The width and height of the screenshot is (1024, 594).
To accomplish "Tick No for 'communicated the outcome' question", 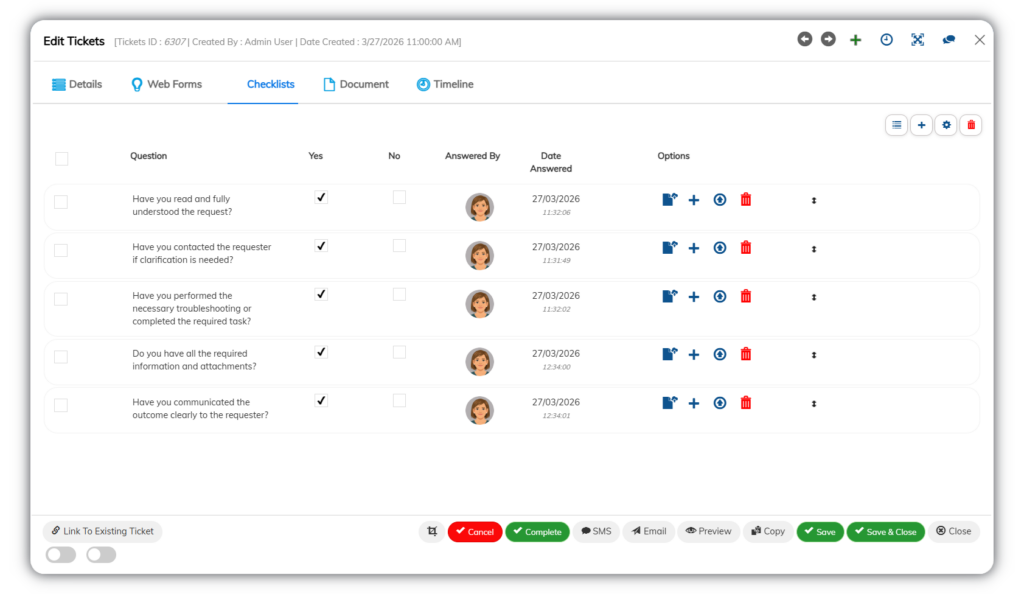I will click(399, 400).
